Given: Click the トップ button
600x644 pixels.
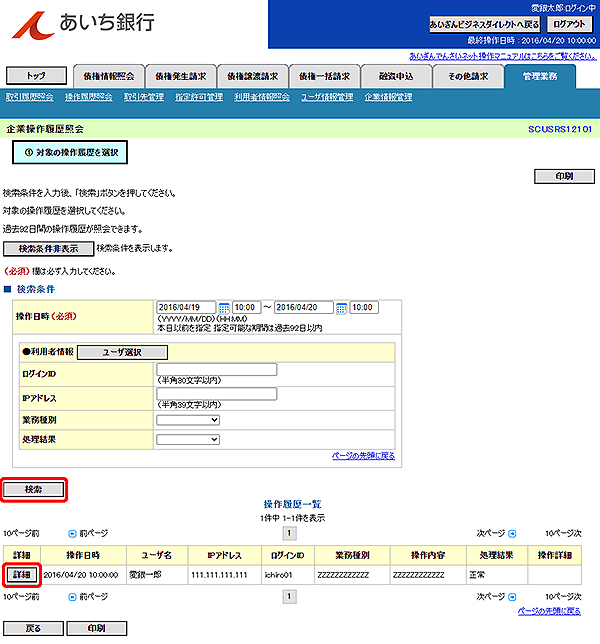Looking at the screenshot, I should (x=37, y=76).
